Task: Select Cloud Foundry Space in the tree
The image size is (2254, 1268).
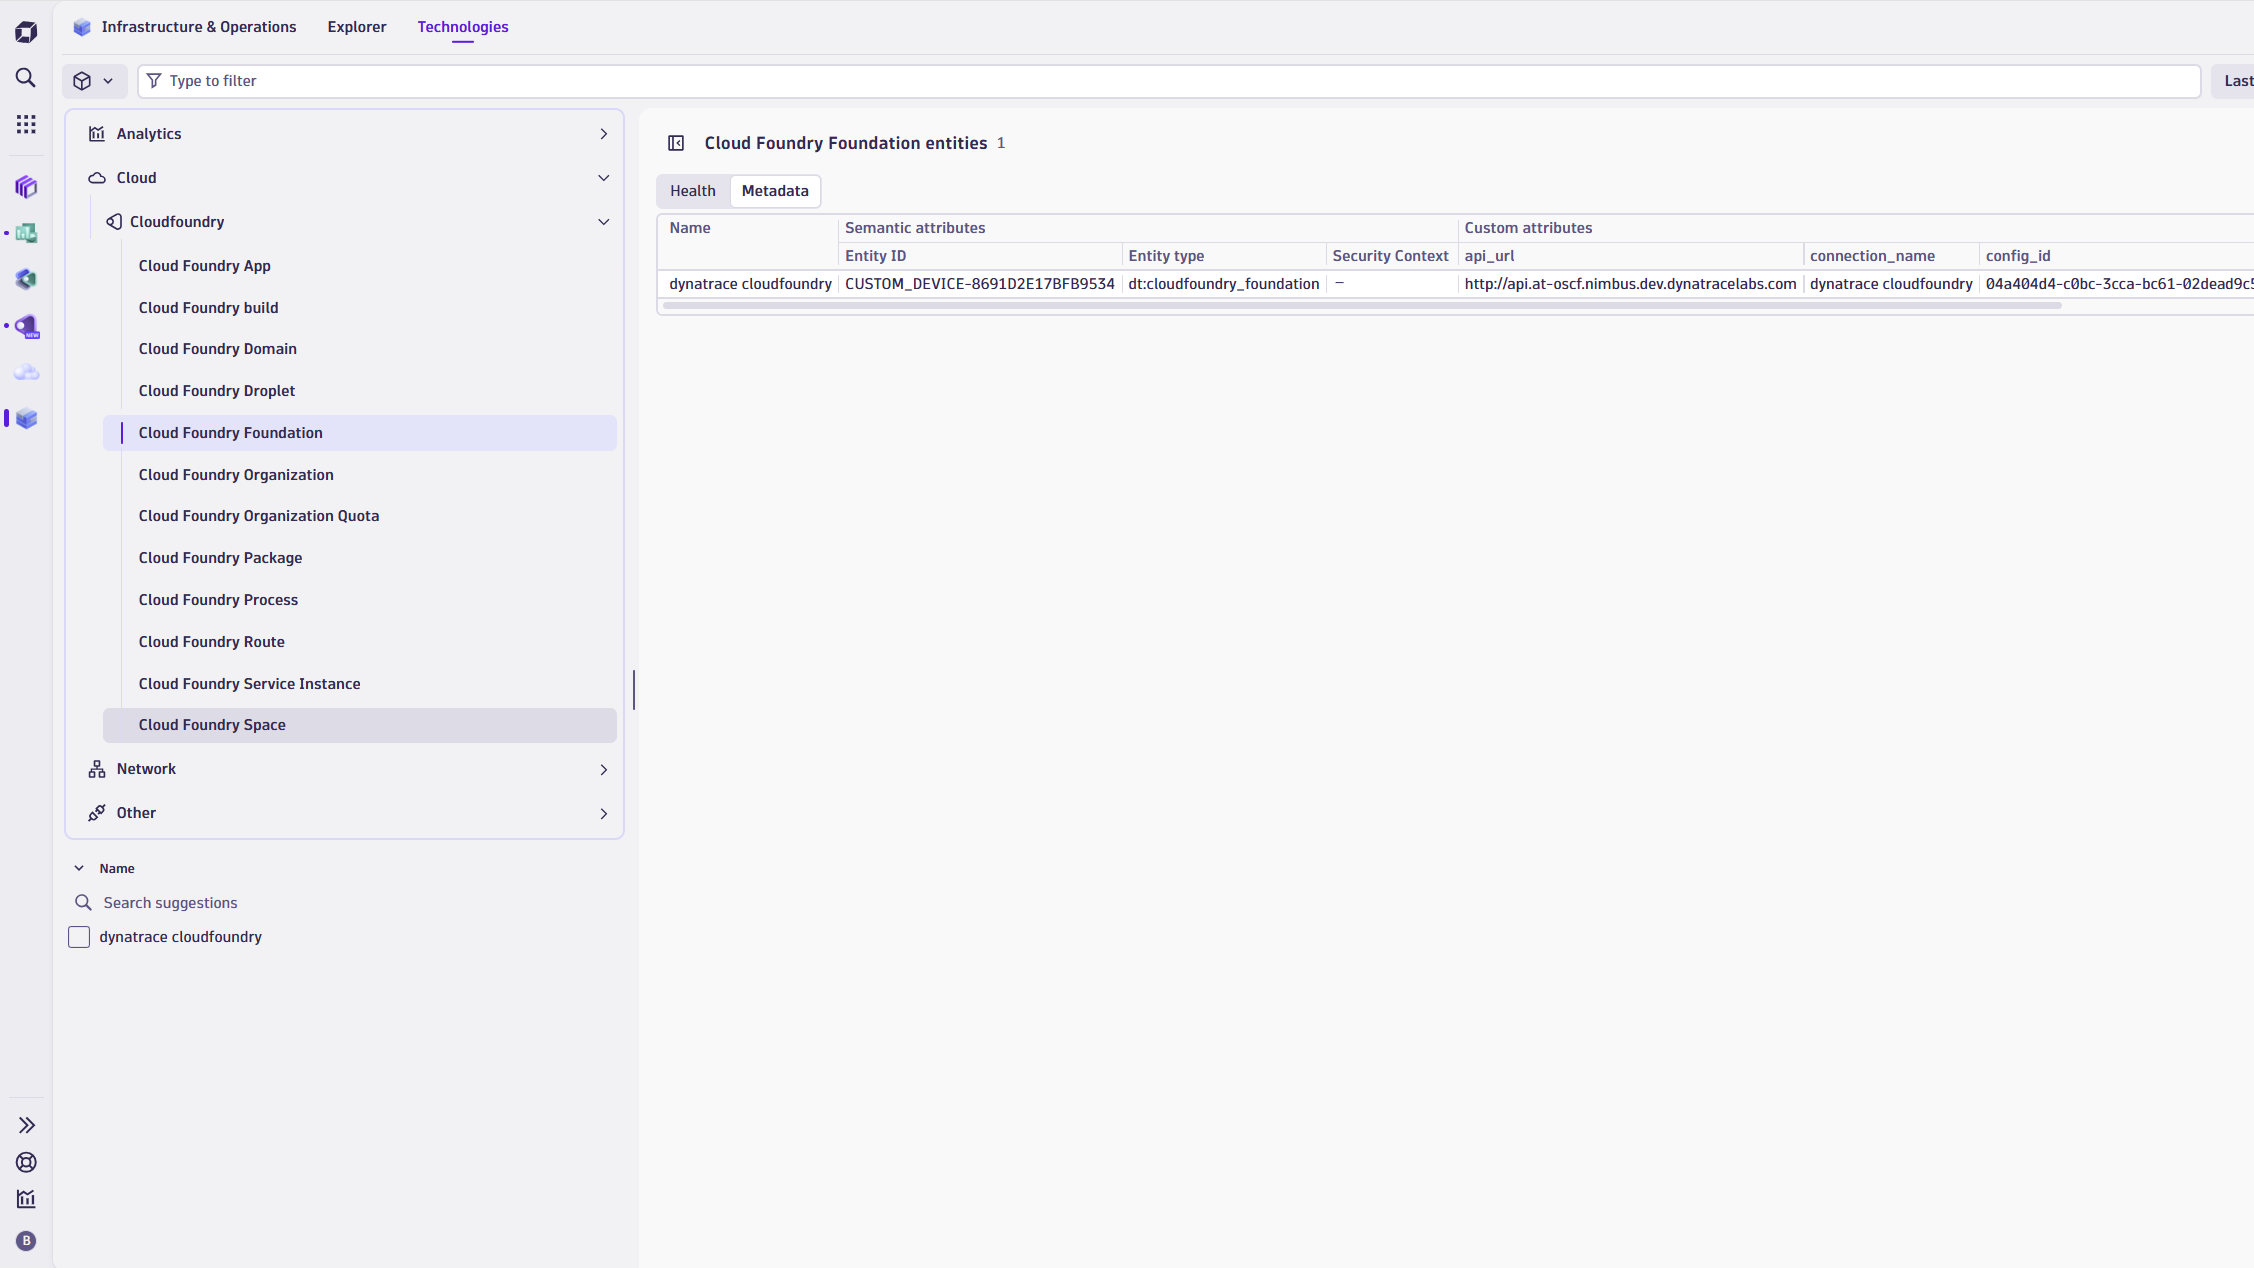Action: [x=212, y=725]
